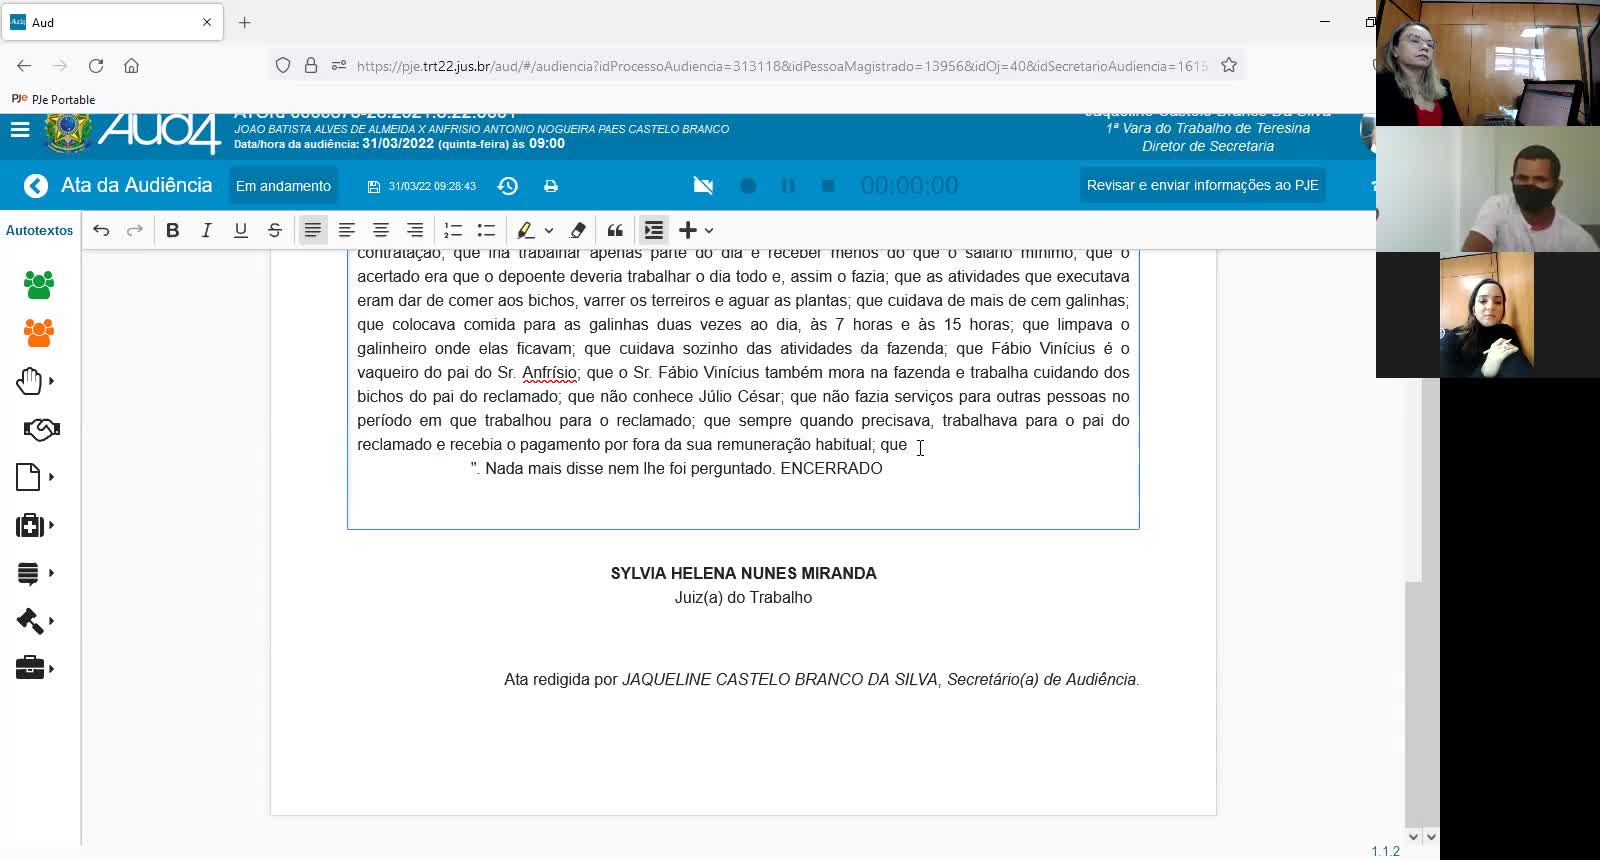Toggle italic formatting

tap(207, 230)
